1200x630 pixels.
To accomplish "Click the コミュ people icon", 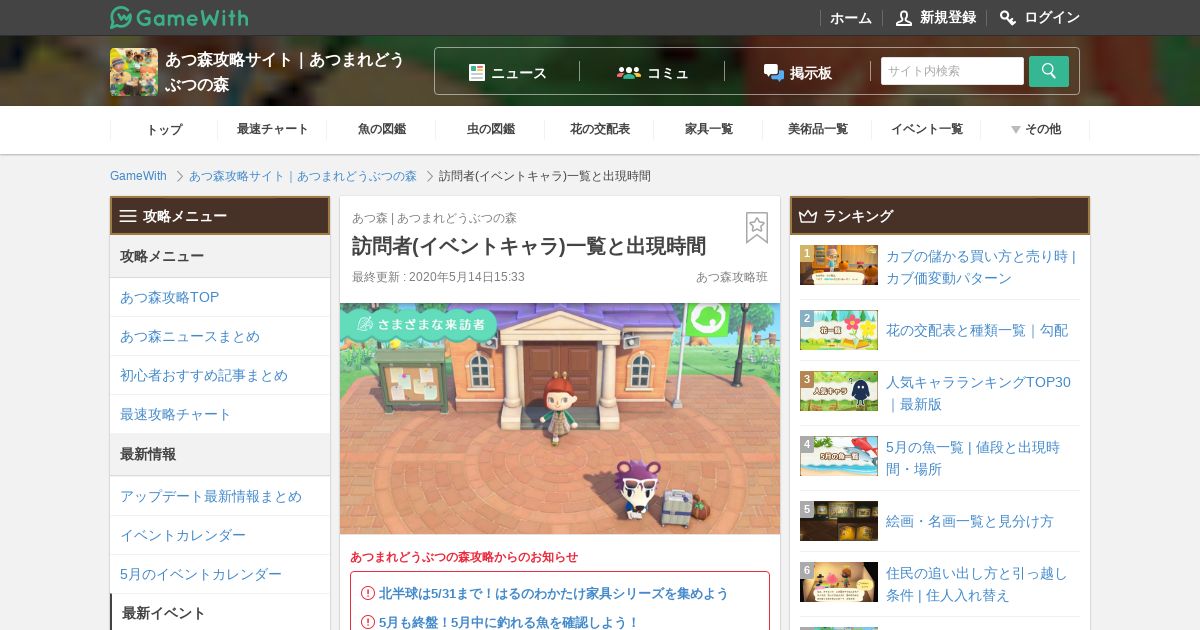I will click(x=629, y=72).
